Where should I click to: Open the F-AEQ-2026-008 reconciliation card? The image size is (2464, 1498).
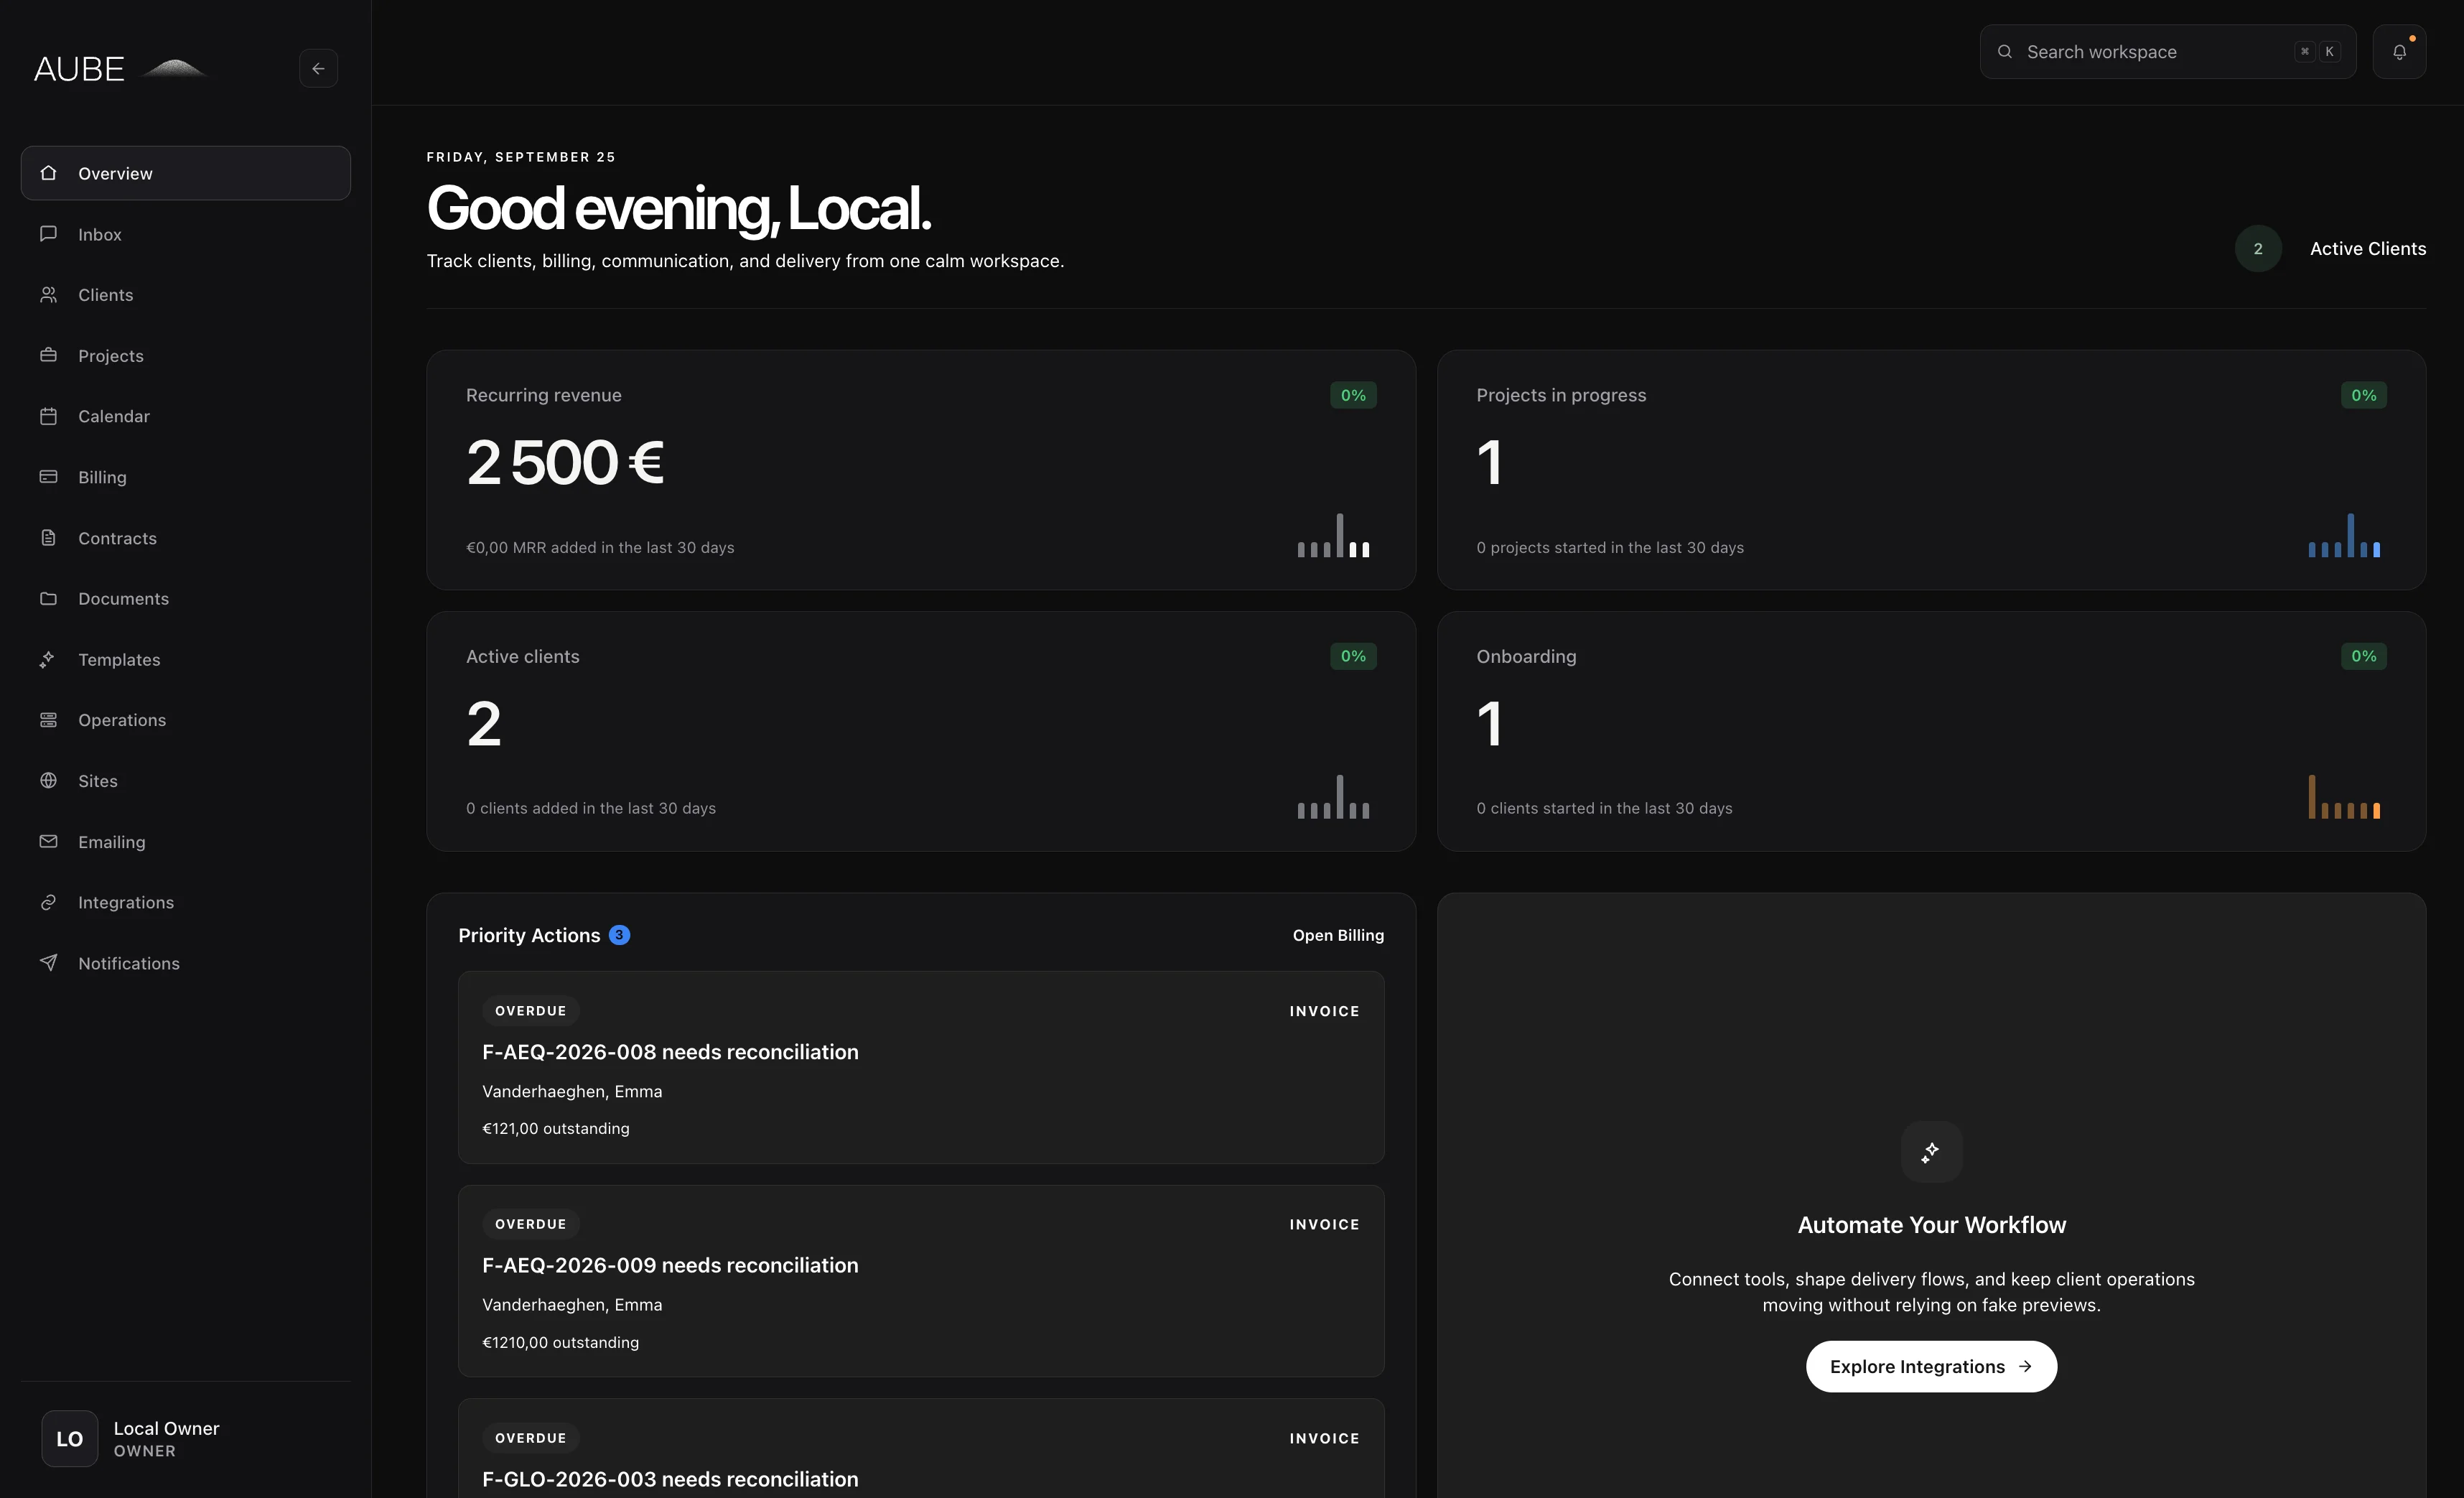coord(921,1067)
